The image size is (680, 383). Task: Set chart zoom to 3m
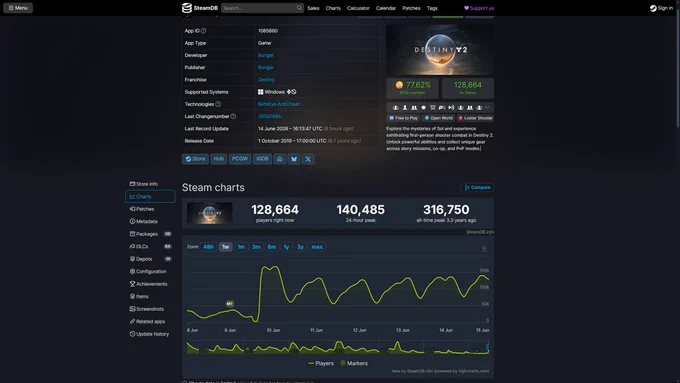pyautogui.click(x=256, y=247)
